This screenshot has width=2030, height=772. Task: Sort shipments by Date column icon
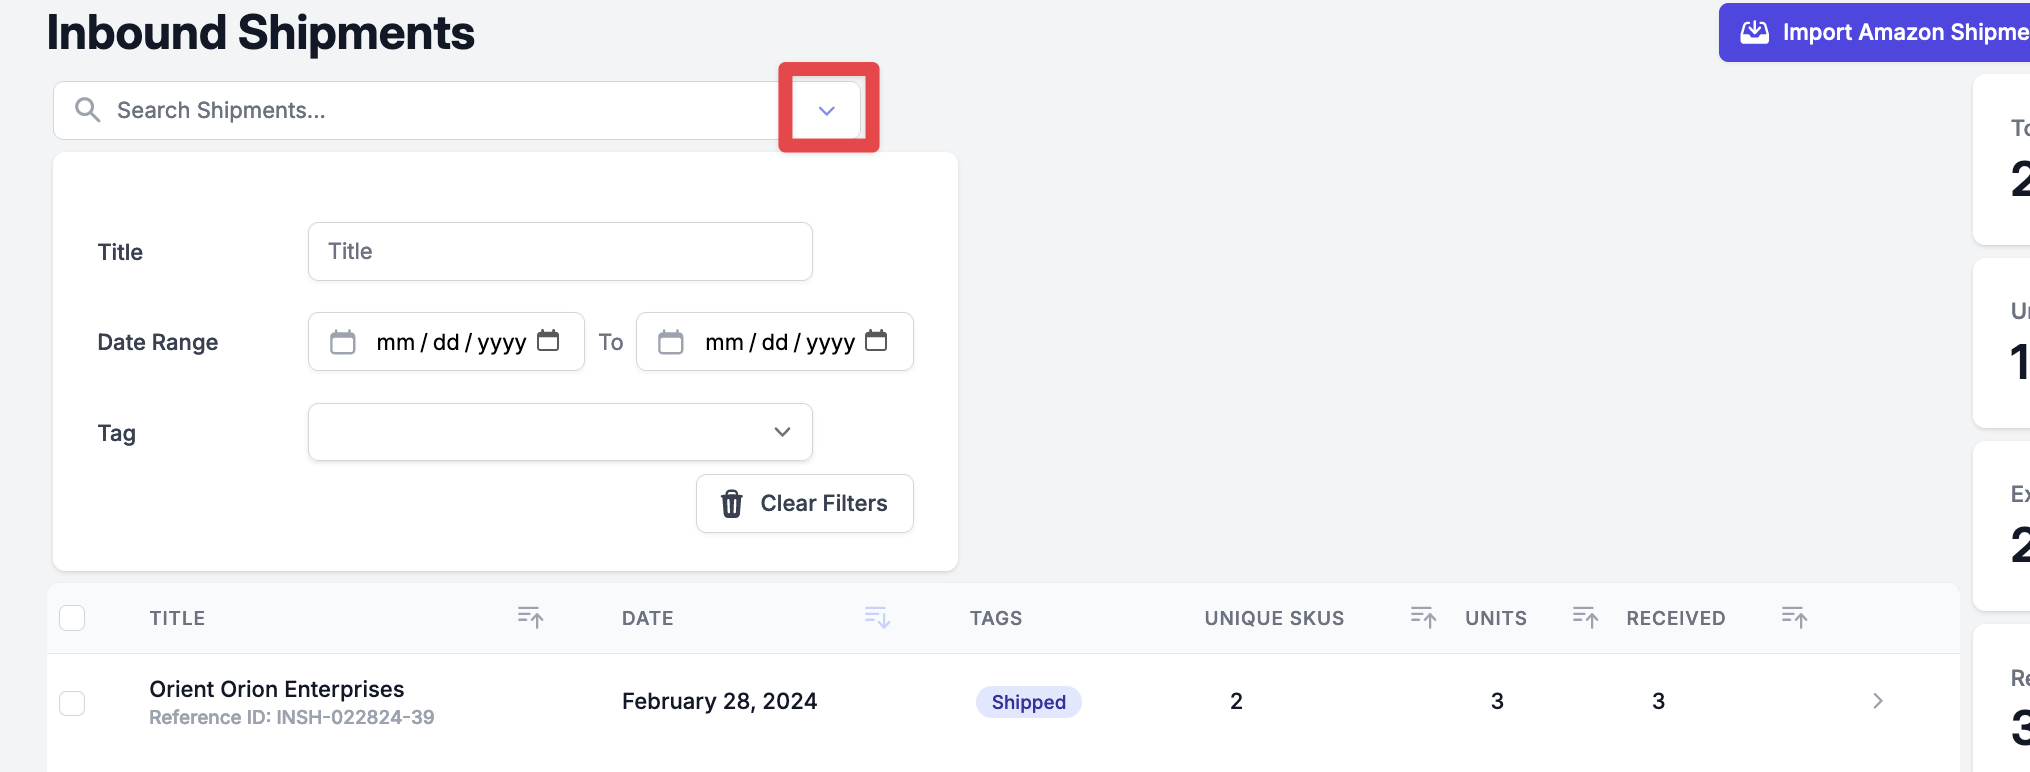point(877,617)
